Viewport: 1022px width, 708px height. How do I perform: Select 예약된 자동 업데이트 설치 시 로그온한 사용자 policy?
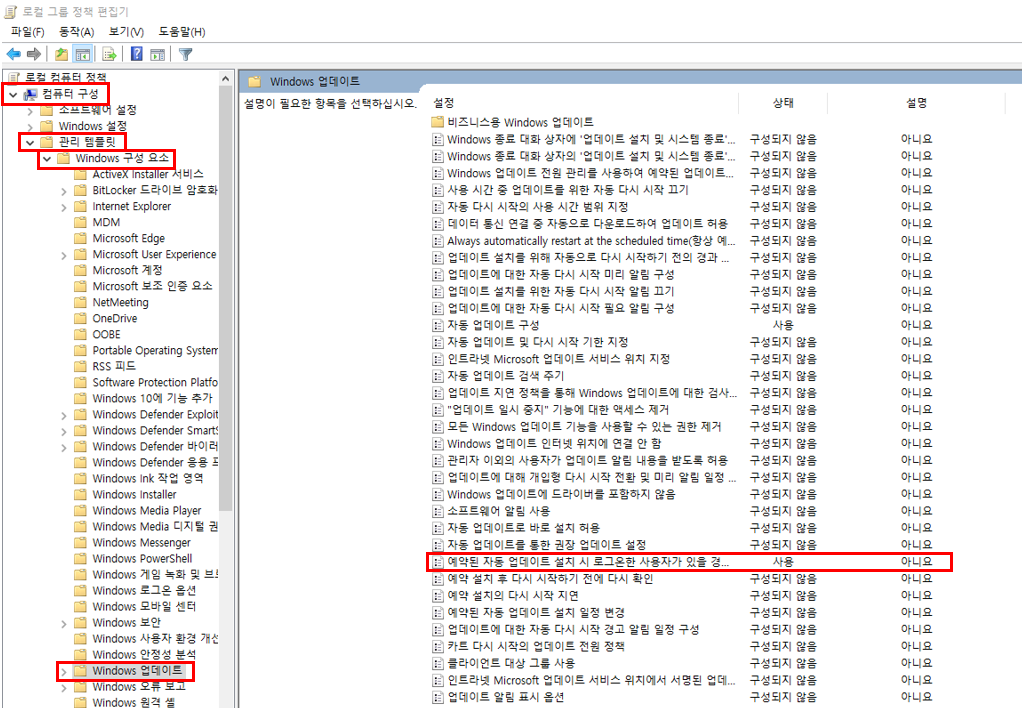click(589, 561)
